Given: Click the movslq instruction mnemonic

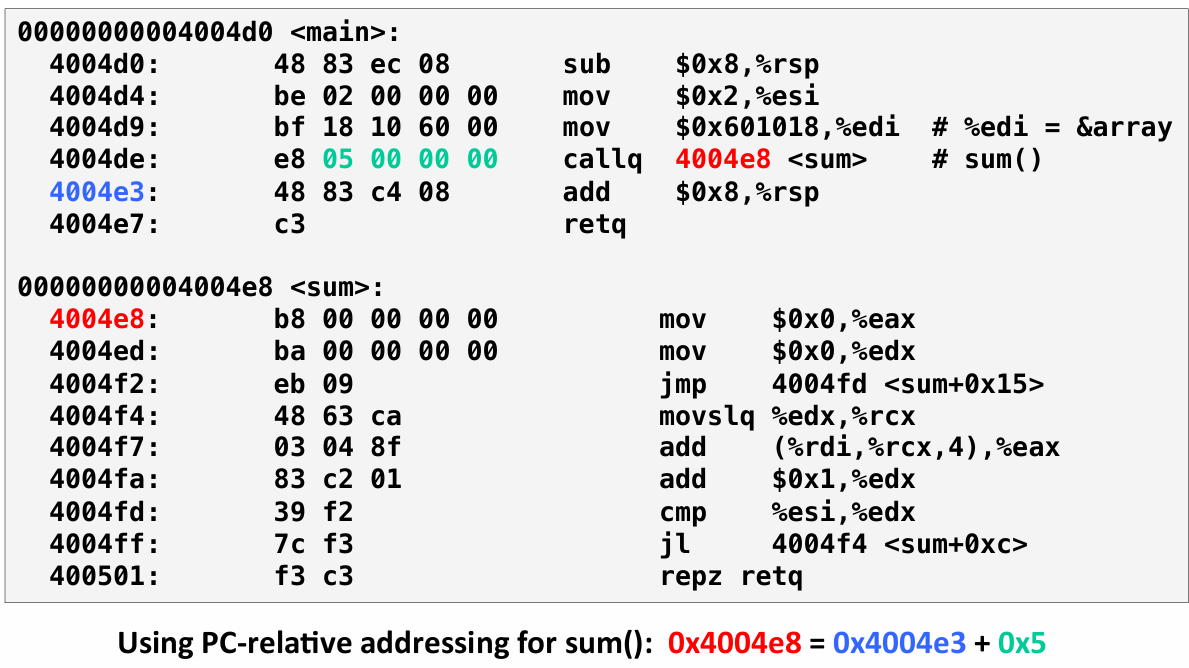Looking at the screenshot, I should pos(706,416).
